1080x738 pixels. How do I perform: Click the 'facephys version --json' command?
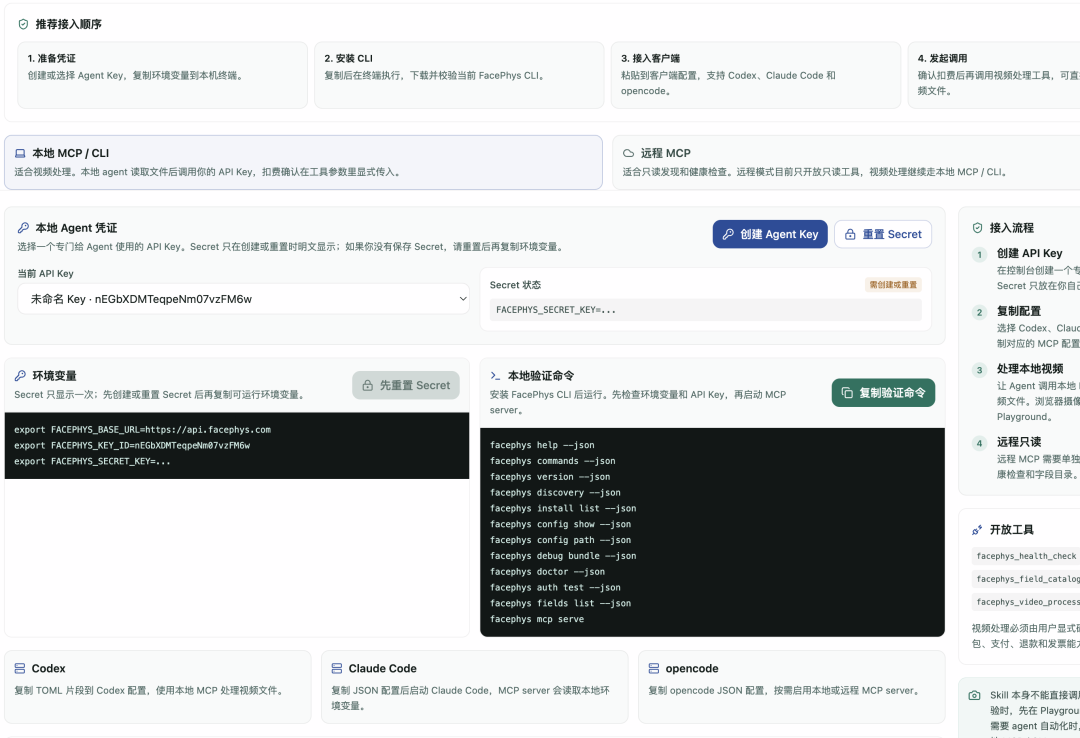(x=550, y=477)
